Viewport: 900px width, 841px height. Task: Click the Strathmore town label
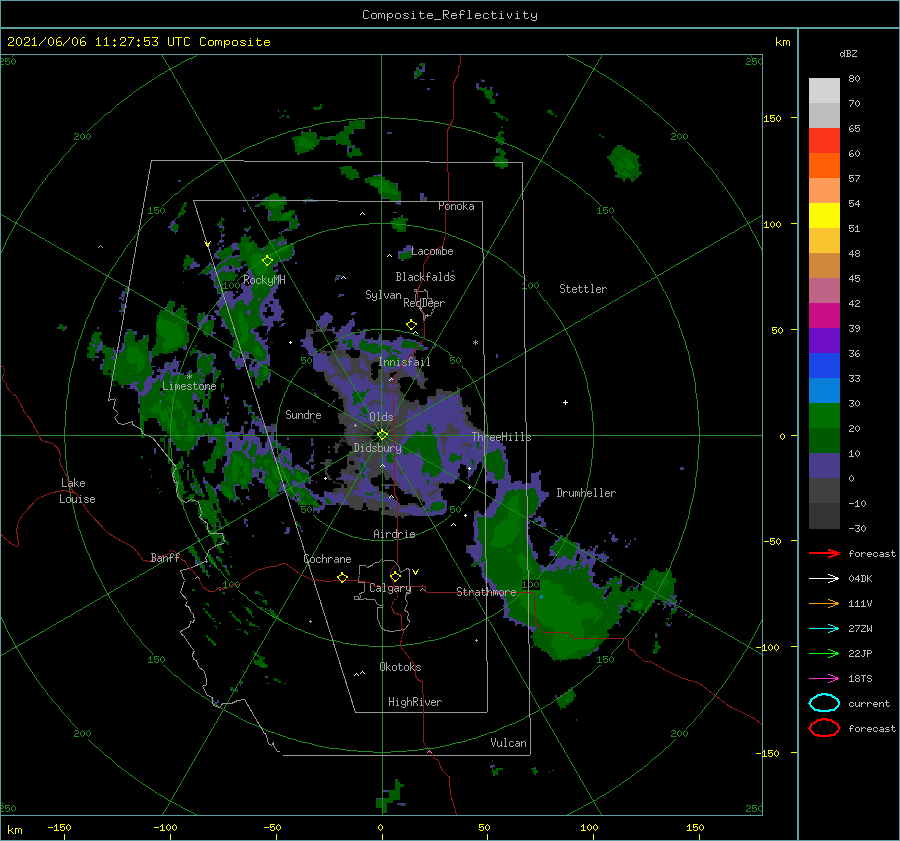(x=486, y=592)
